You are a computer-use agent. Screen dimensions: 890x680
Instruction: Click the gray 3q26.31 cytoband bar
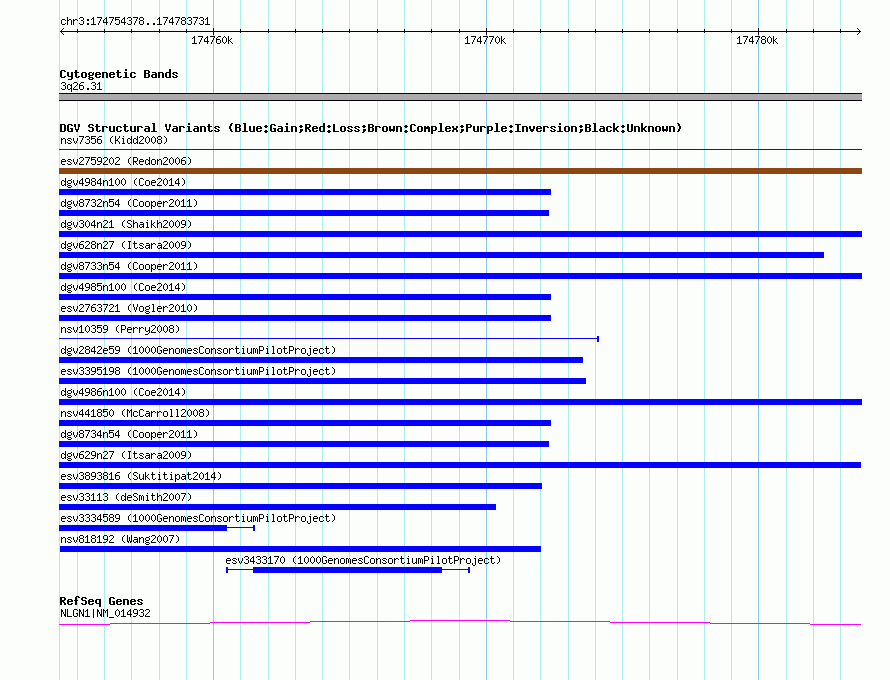[460, 97]
